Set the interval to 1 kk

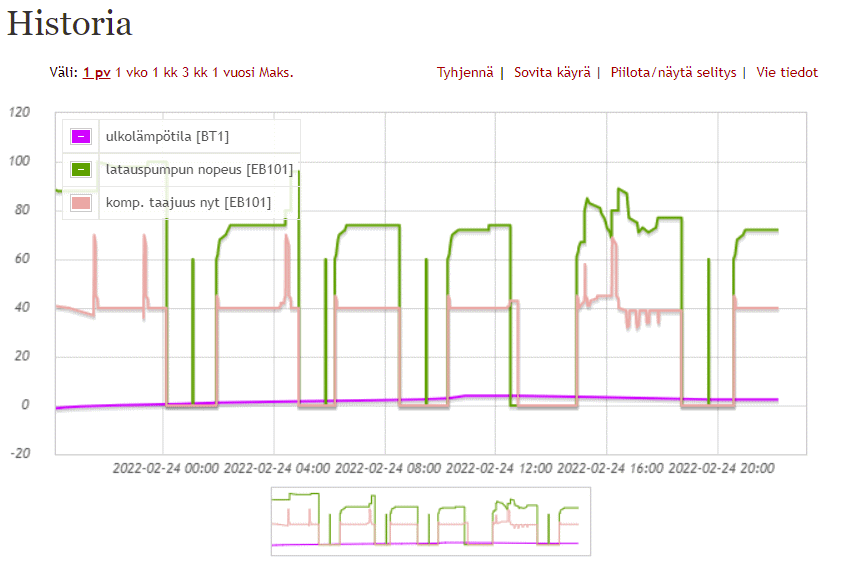165,73
